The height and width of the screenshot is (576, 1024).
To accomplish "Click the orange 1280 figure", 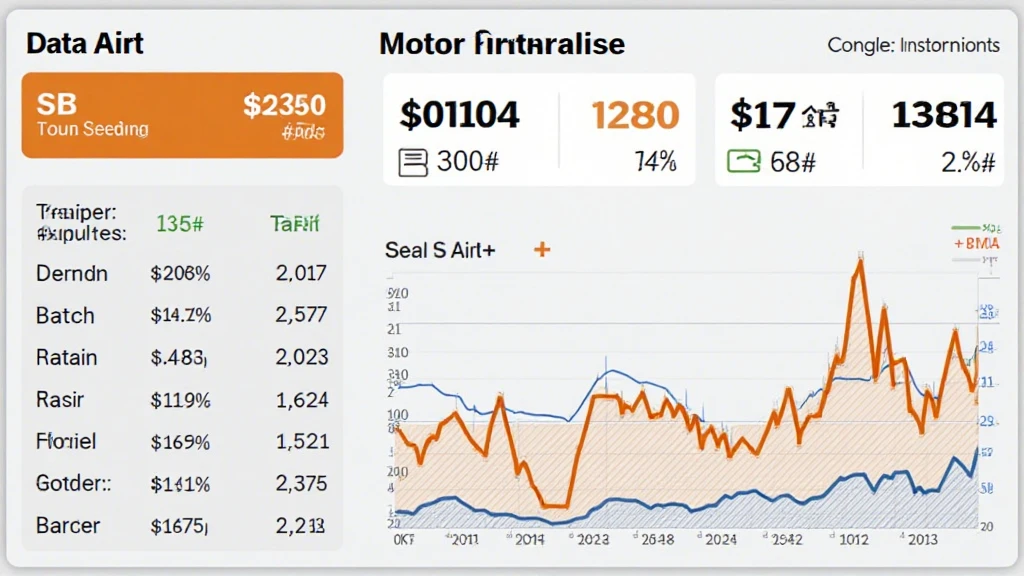I will tap(634, 115).
